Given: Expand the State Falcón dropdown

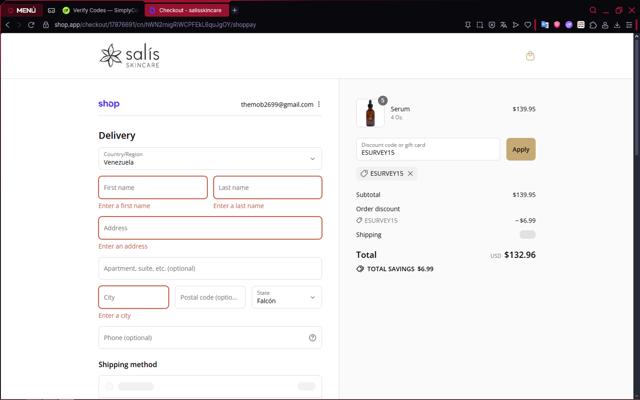Looking at the screenshot, I should [x=287, y=297].
